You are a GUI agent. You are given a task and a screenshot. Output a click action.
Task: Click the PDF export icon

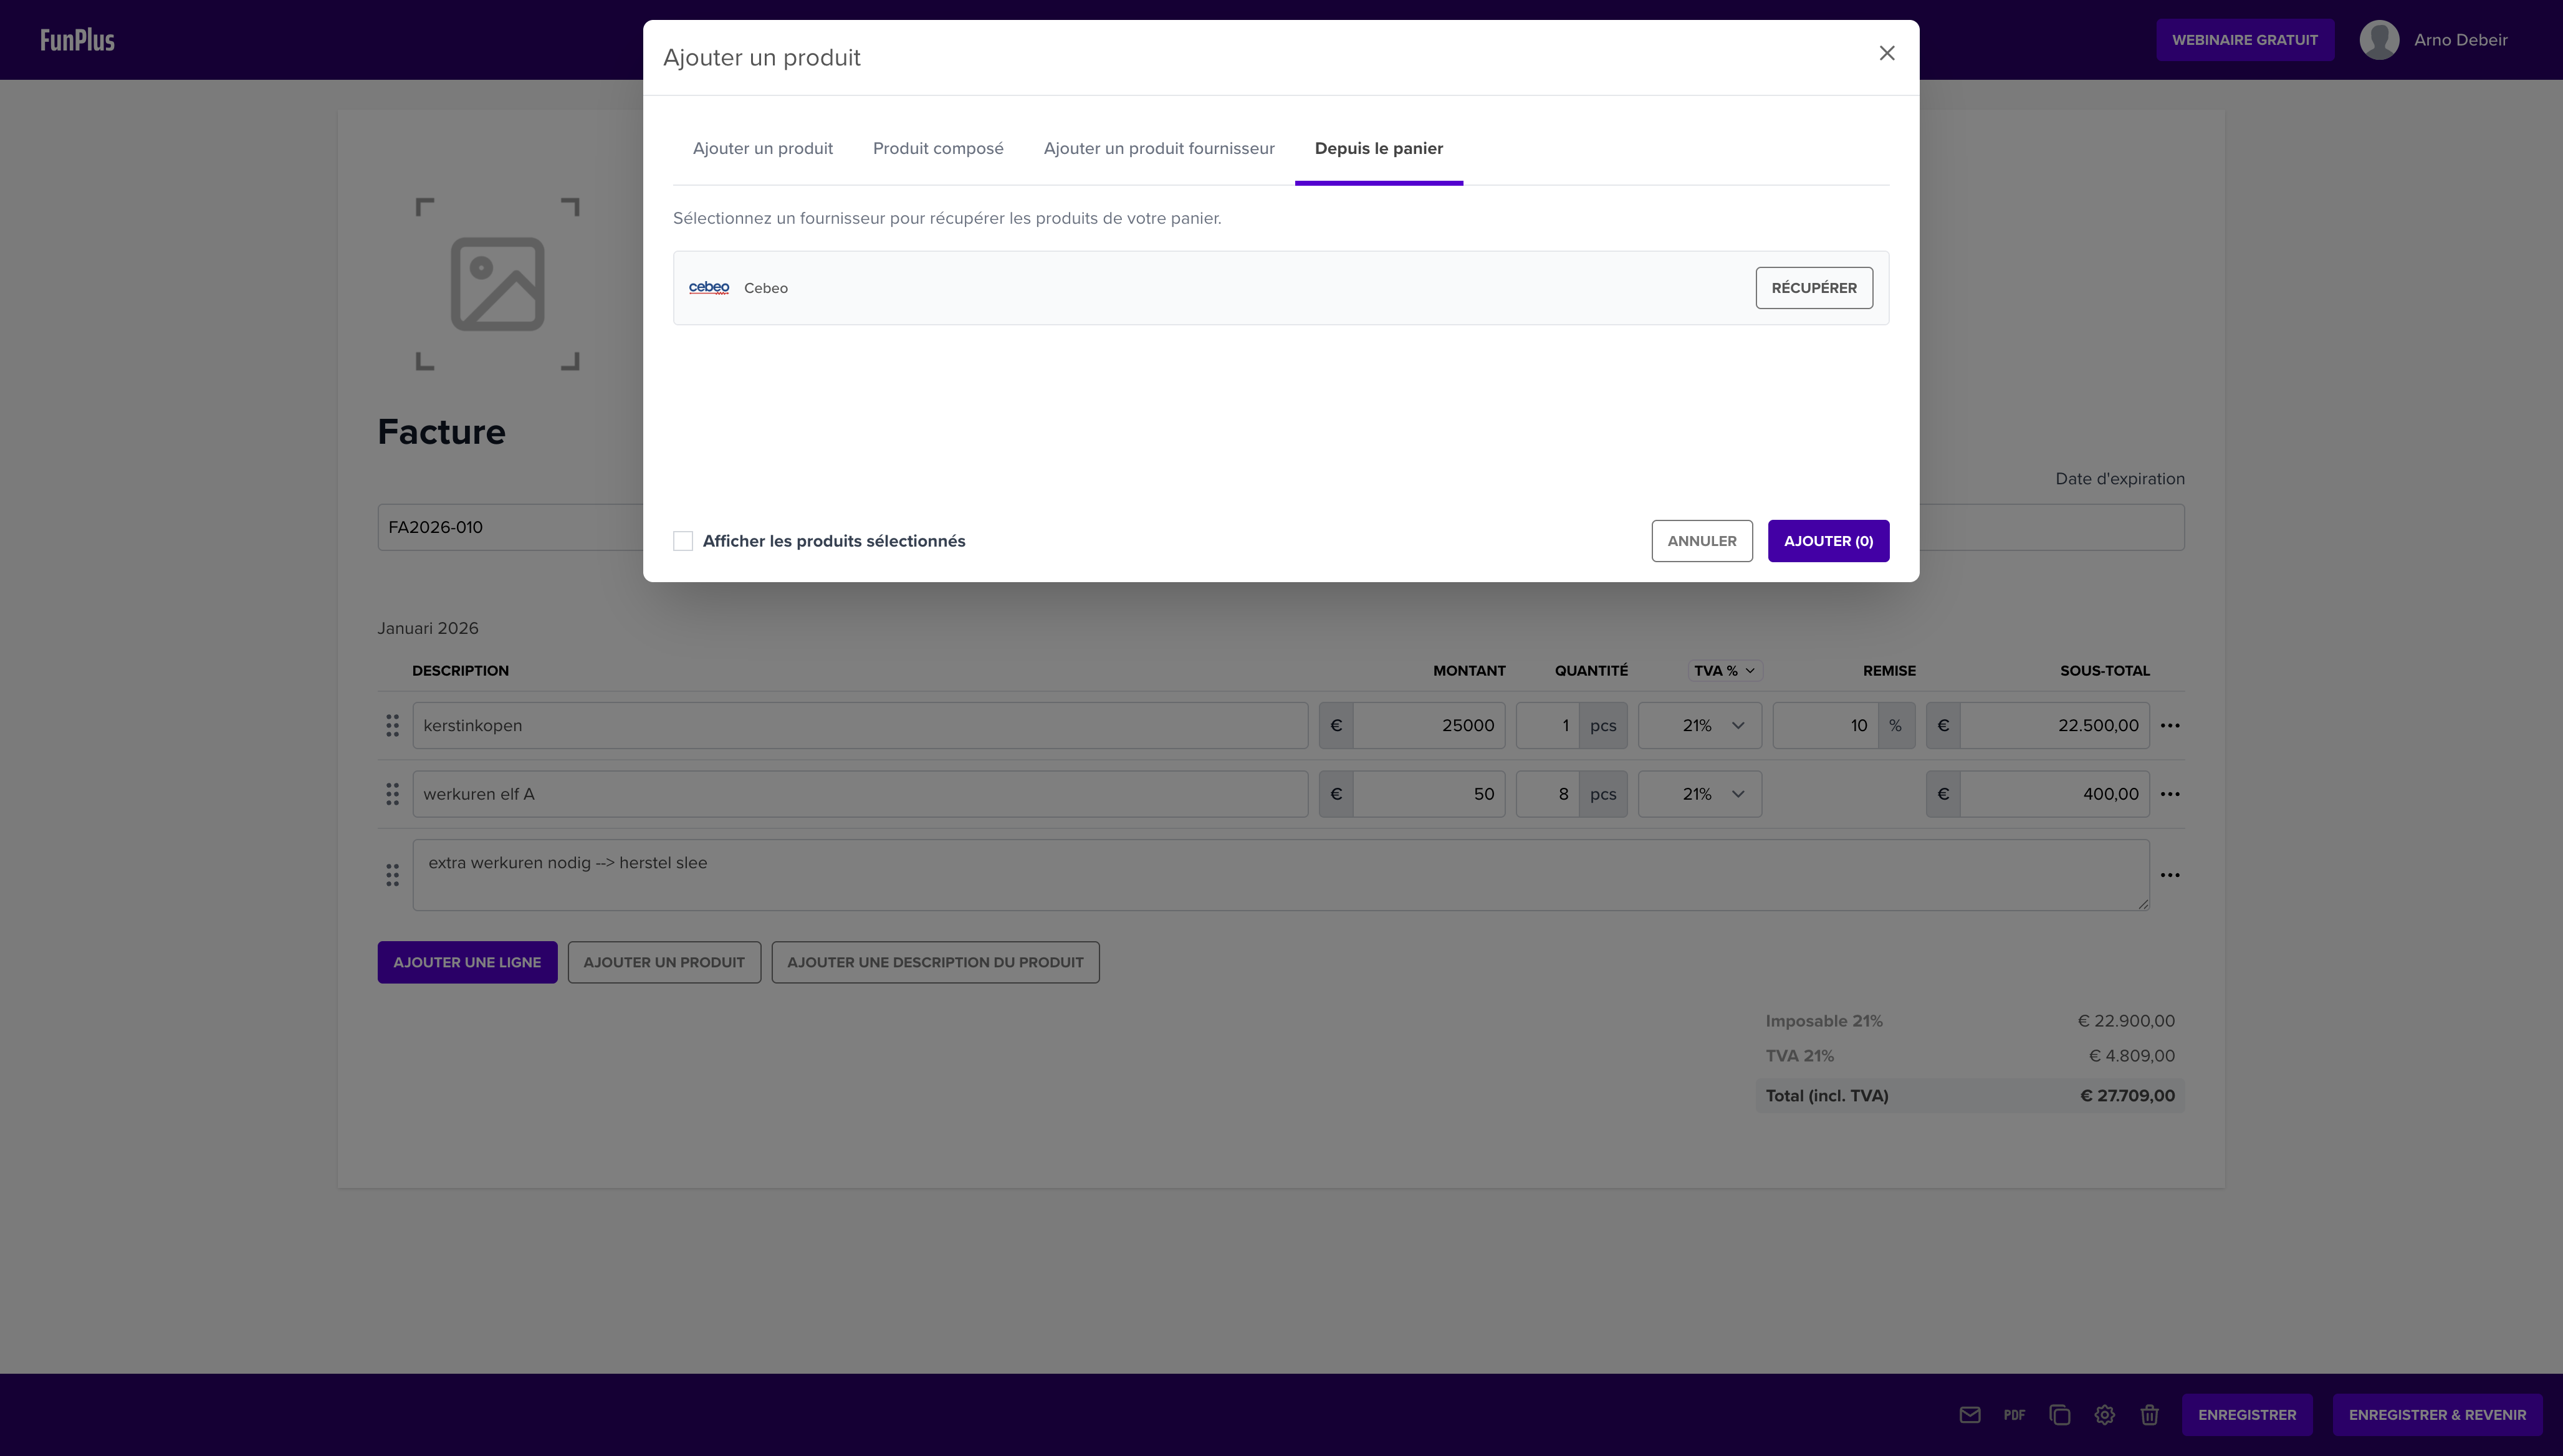click(2014, 1414)
